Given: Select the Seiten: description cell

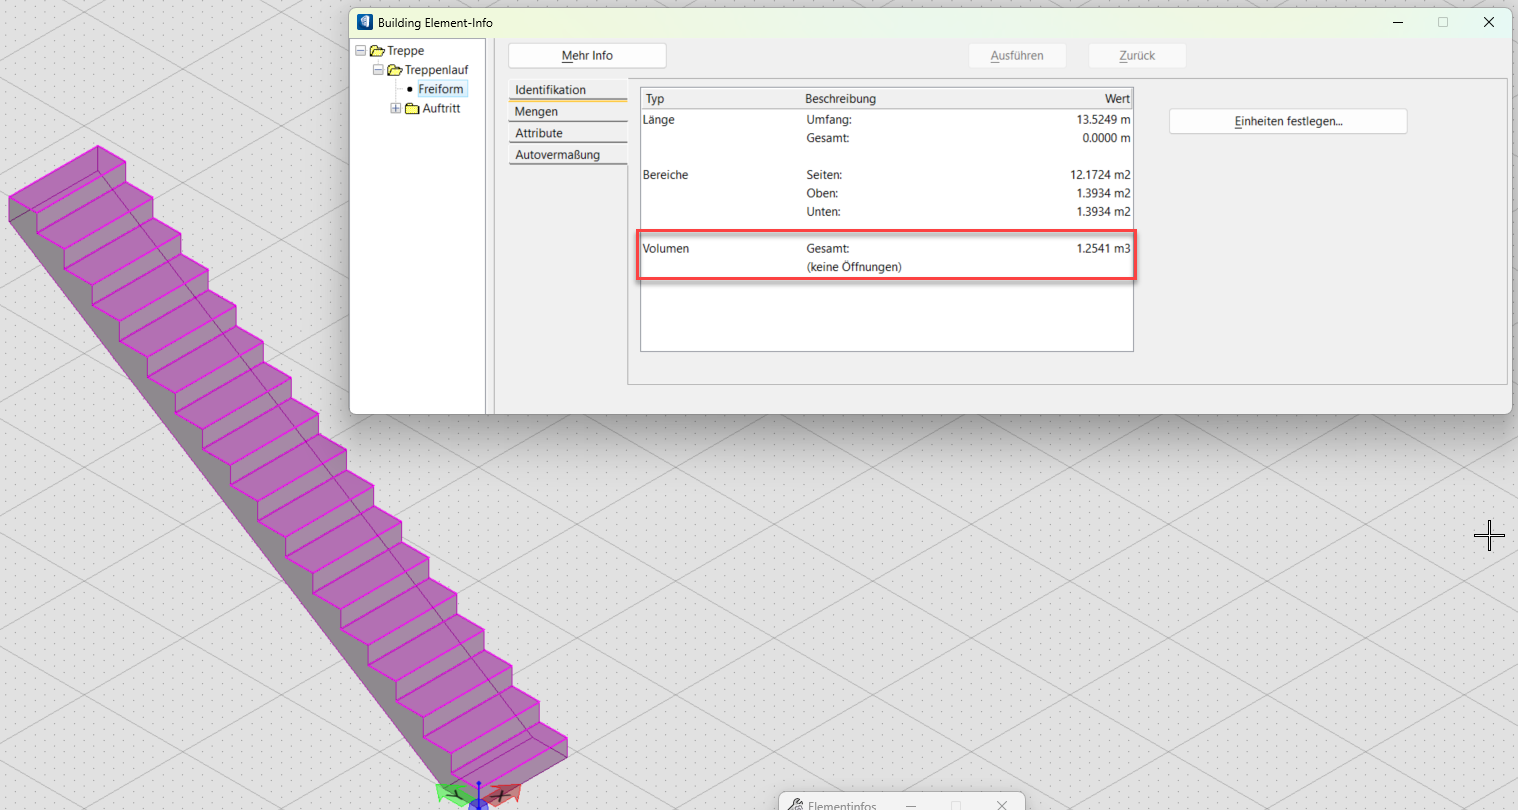Looking at the screenshot, I should coord(824,175).
